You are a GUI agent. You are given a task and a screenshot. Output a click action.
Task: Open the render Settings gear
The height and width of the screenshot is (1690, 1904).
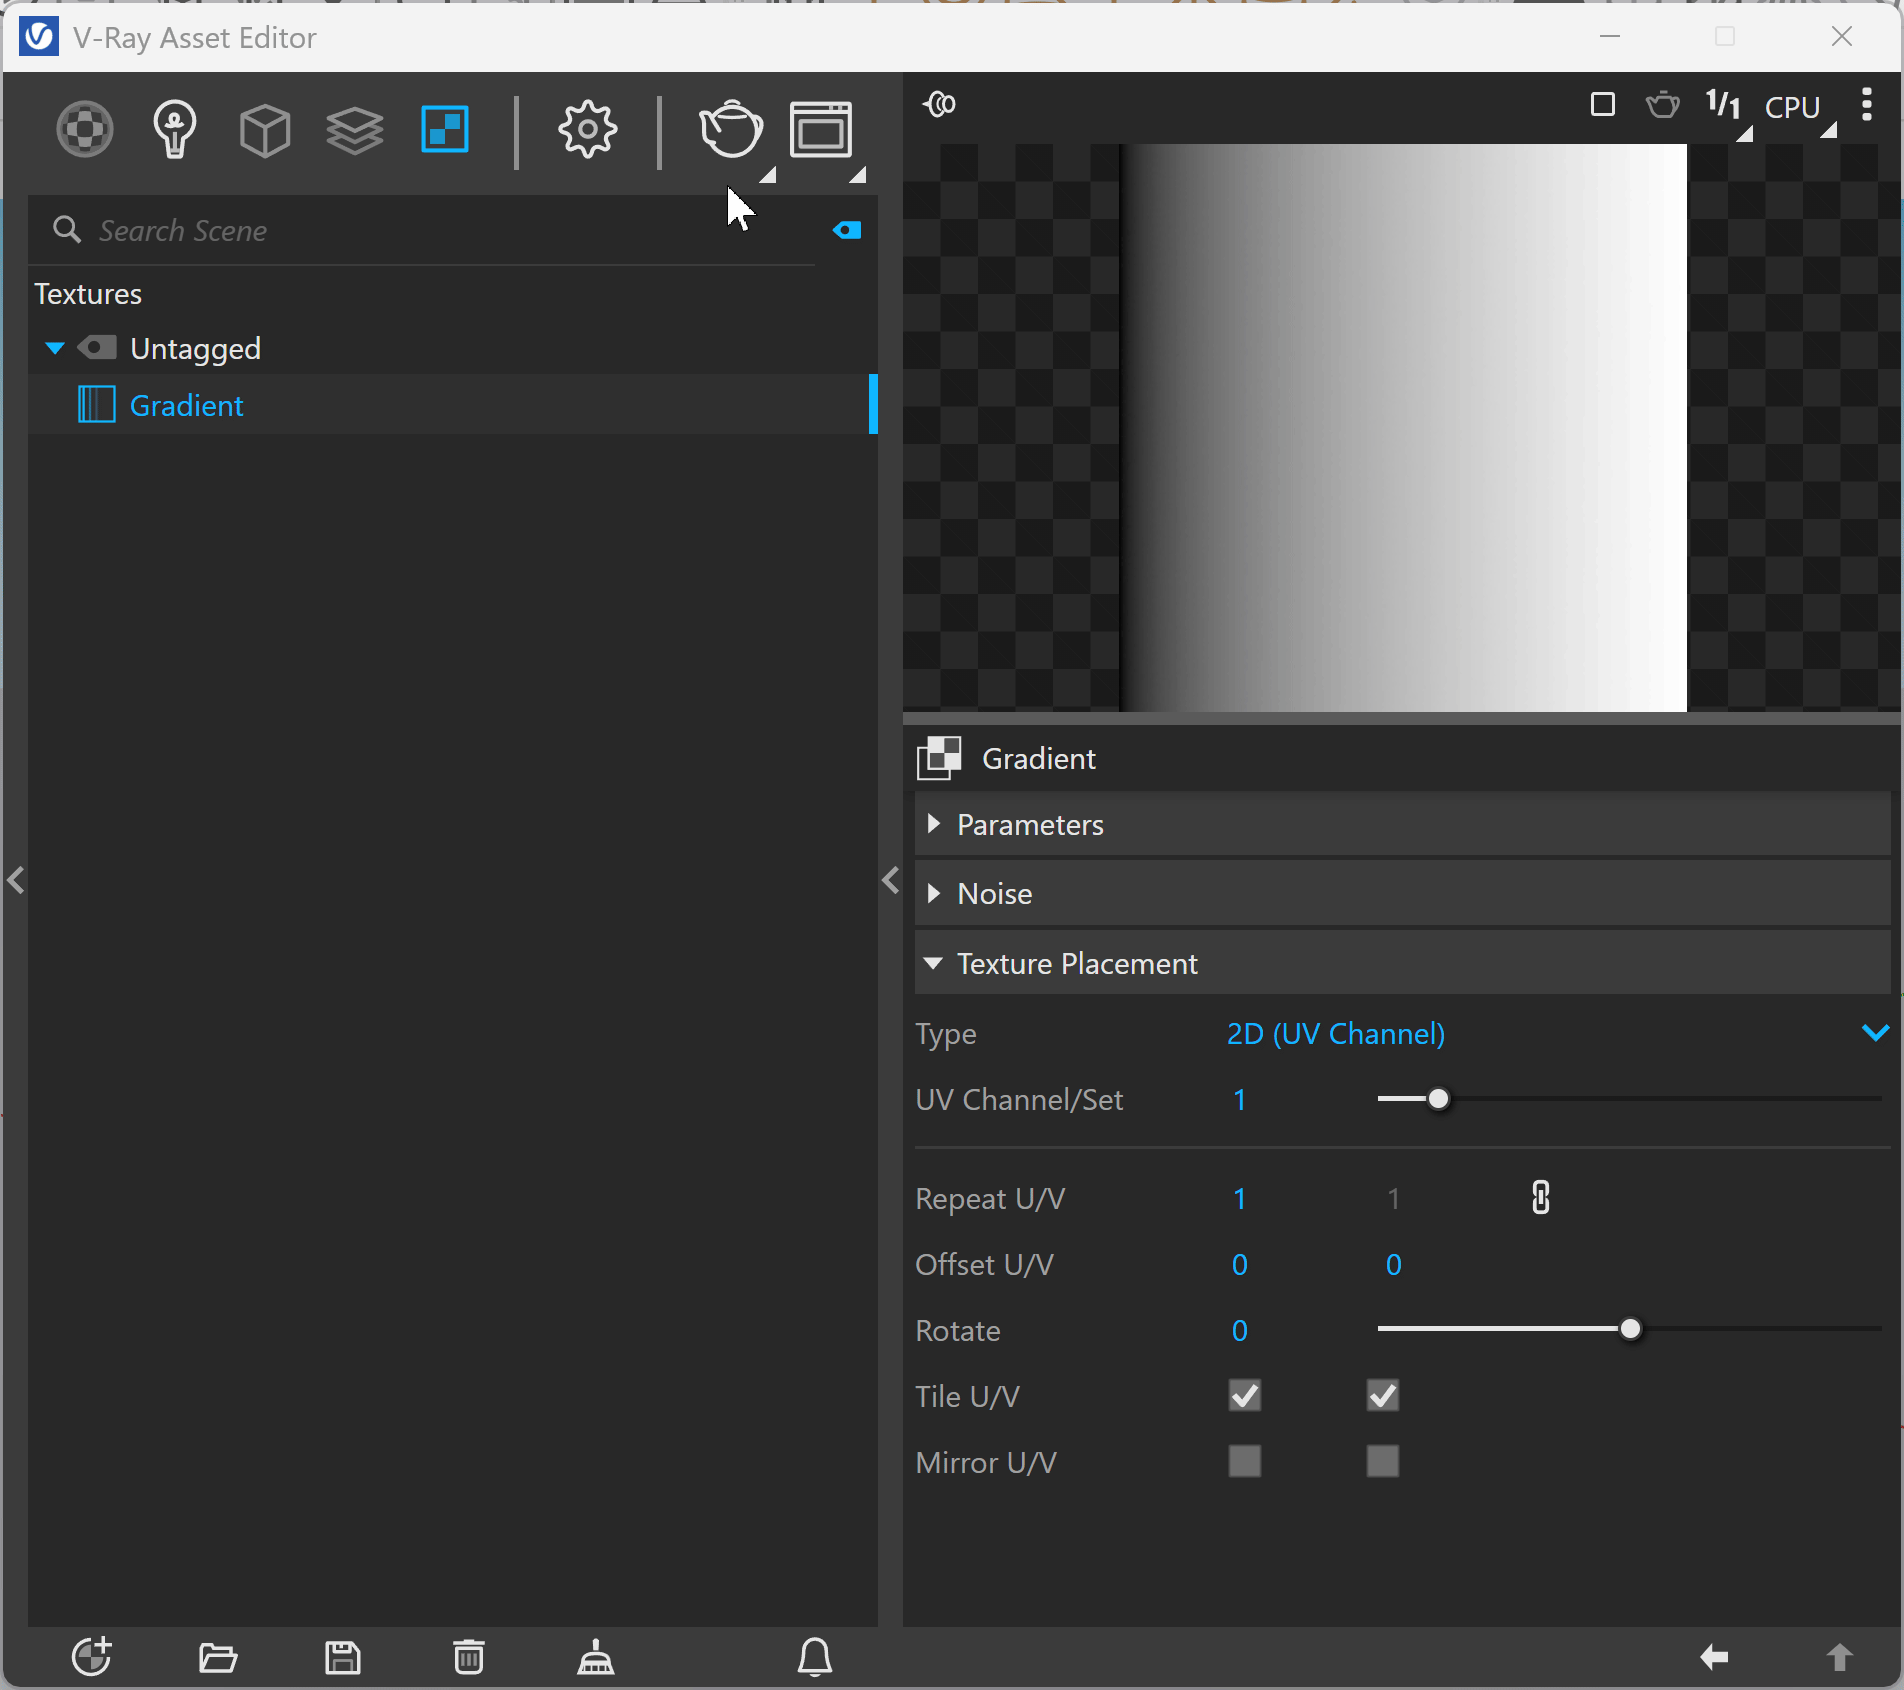point(587,130)
